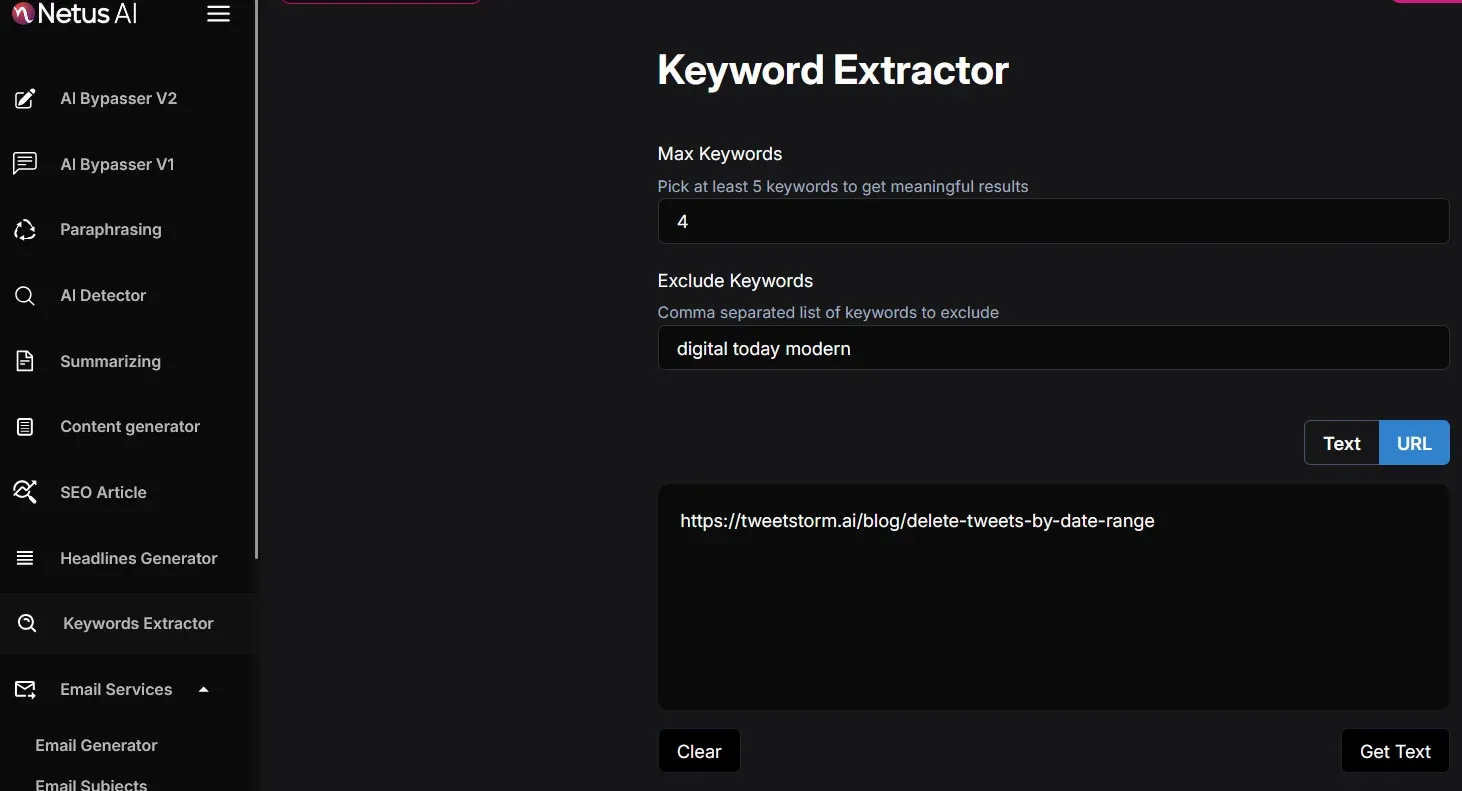Click the sidebar vertical scrollbar

[x=257, y=279]
